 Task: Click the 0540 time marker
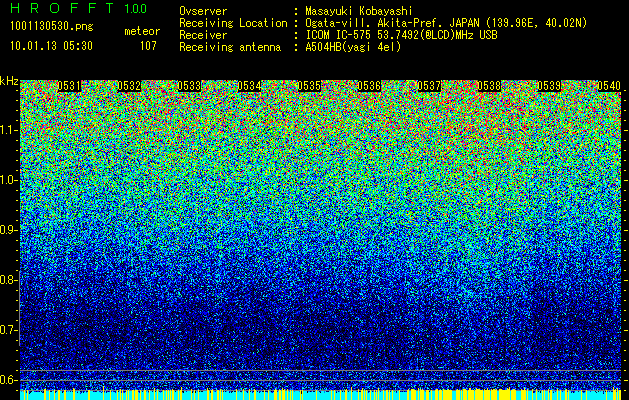pyautogui.click(x=609, y=86)
